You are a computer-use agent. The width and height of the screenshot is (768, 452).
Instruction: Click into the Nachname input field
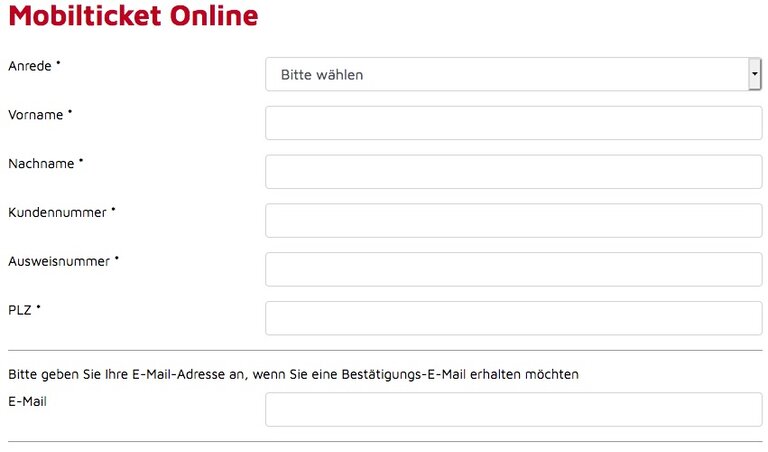pyautogui.click(x=513, y=172)
